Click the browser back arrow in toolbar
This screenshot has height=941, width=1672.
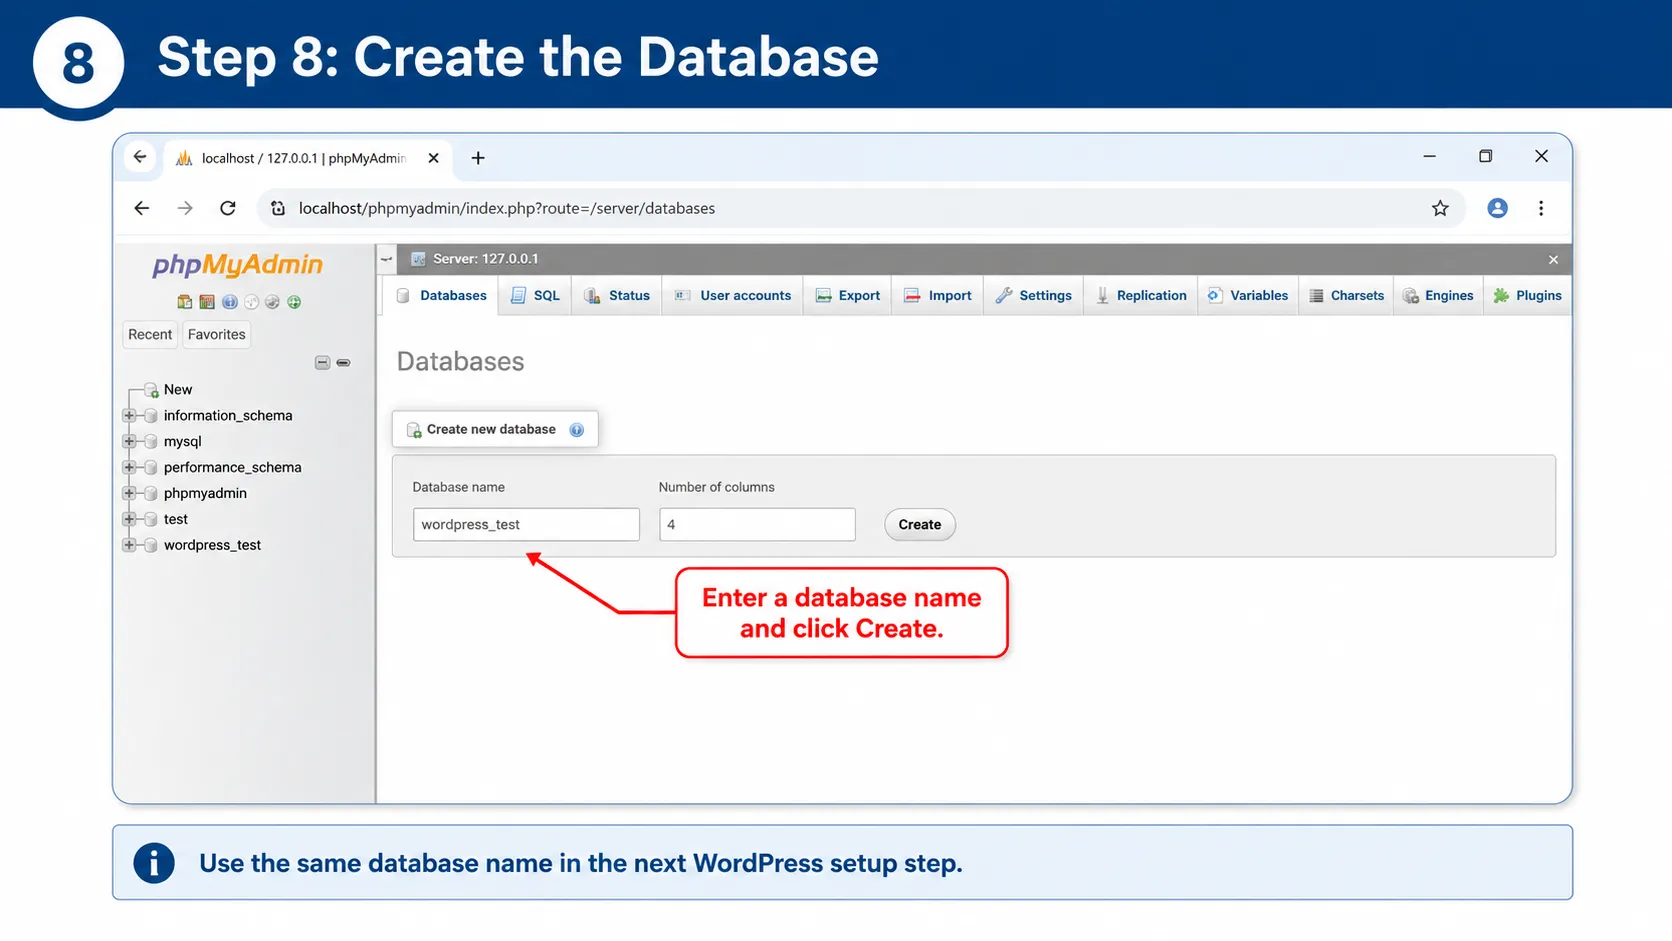tap(142, 208)
